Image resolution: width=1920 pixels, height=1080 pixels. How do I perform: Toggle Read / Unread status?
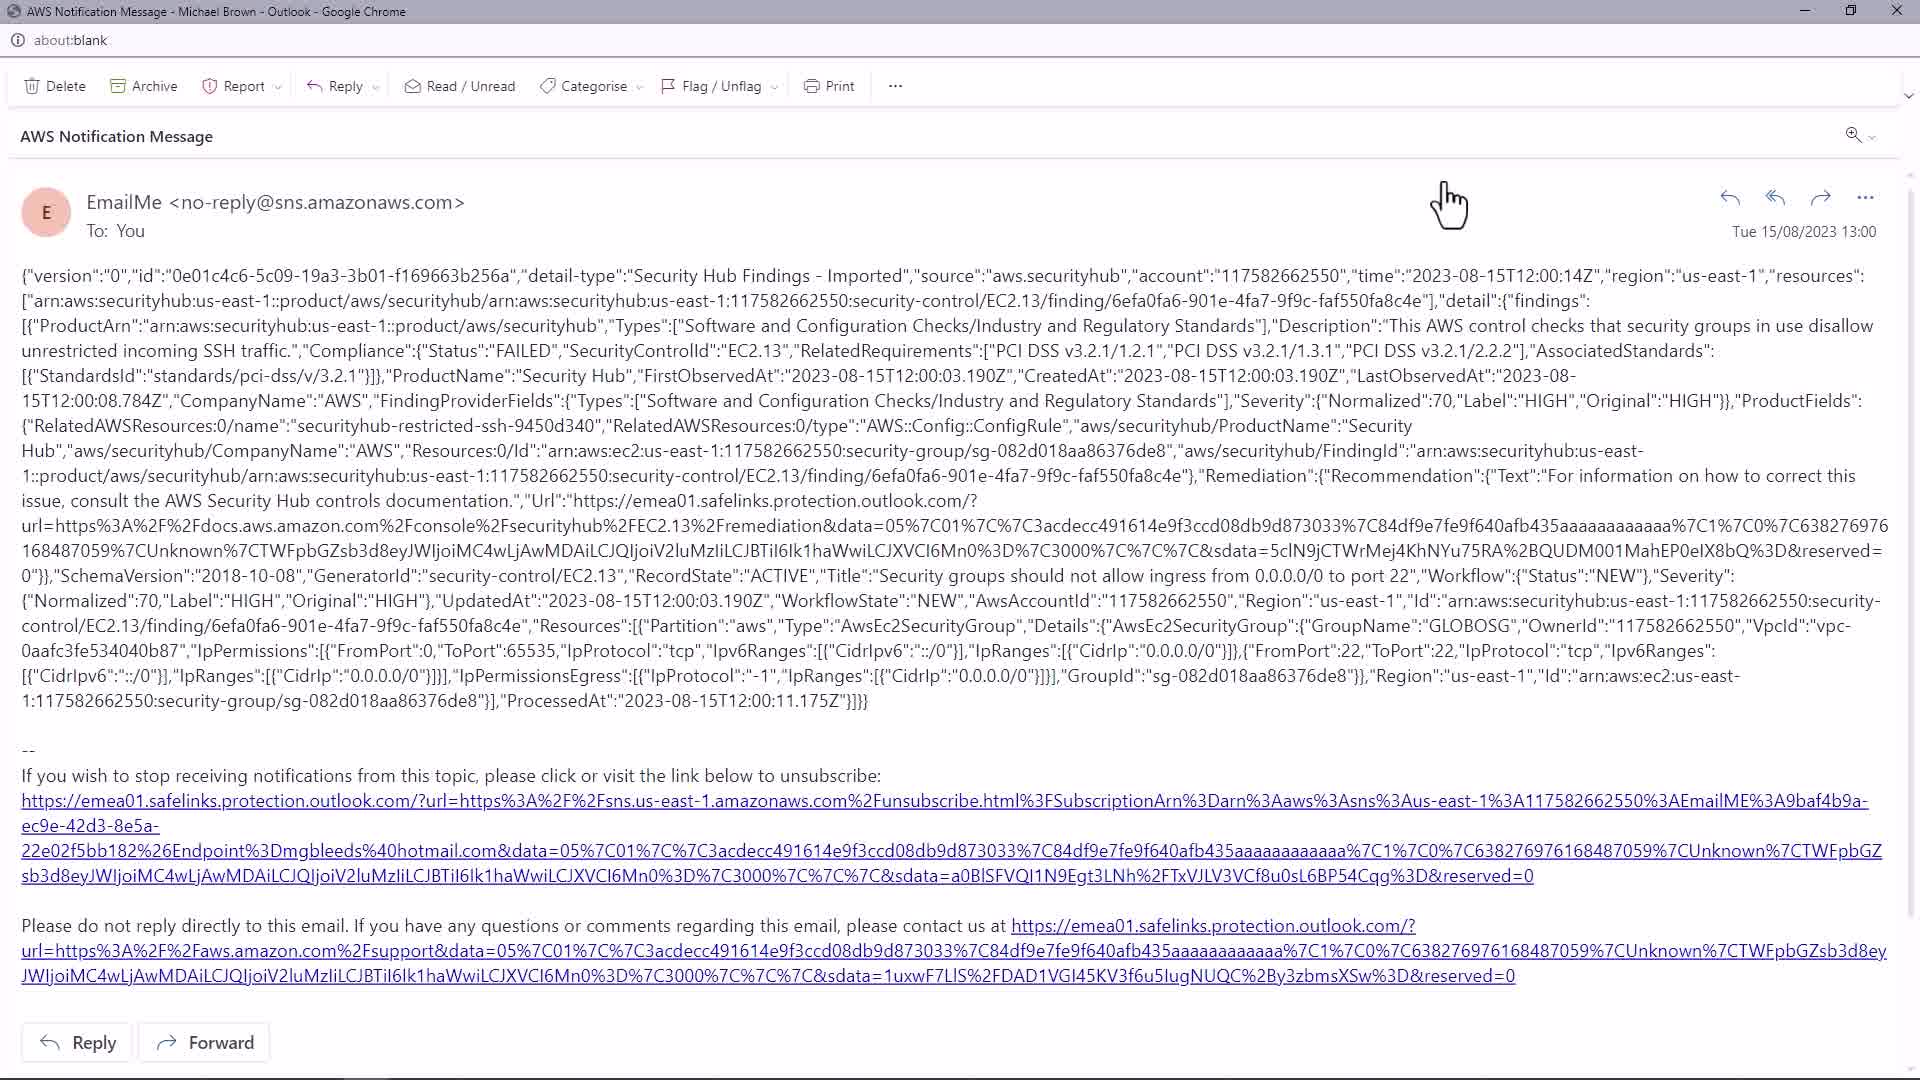click(460, 86)
